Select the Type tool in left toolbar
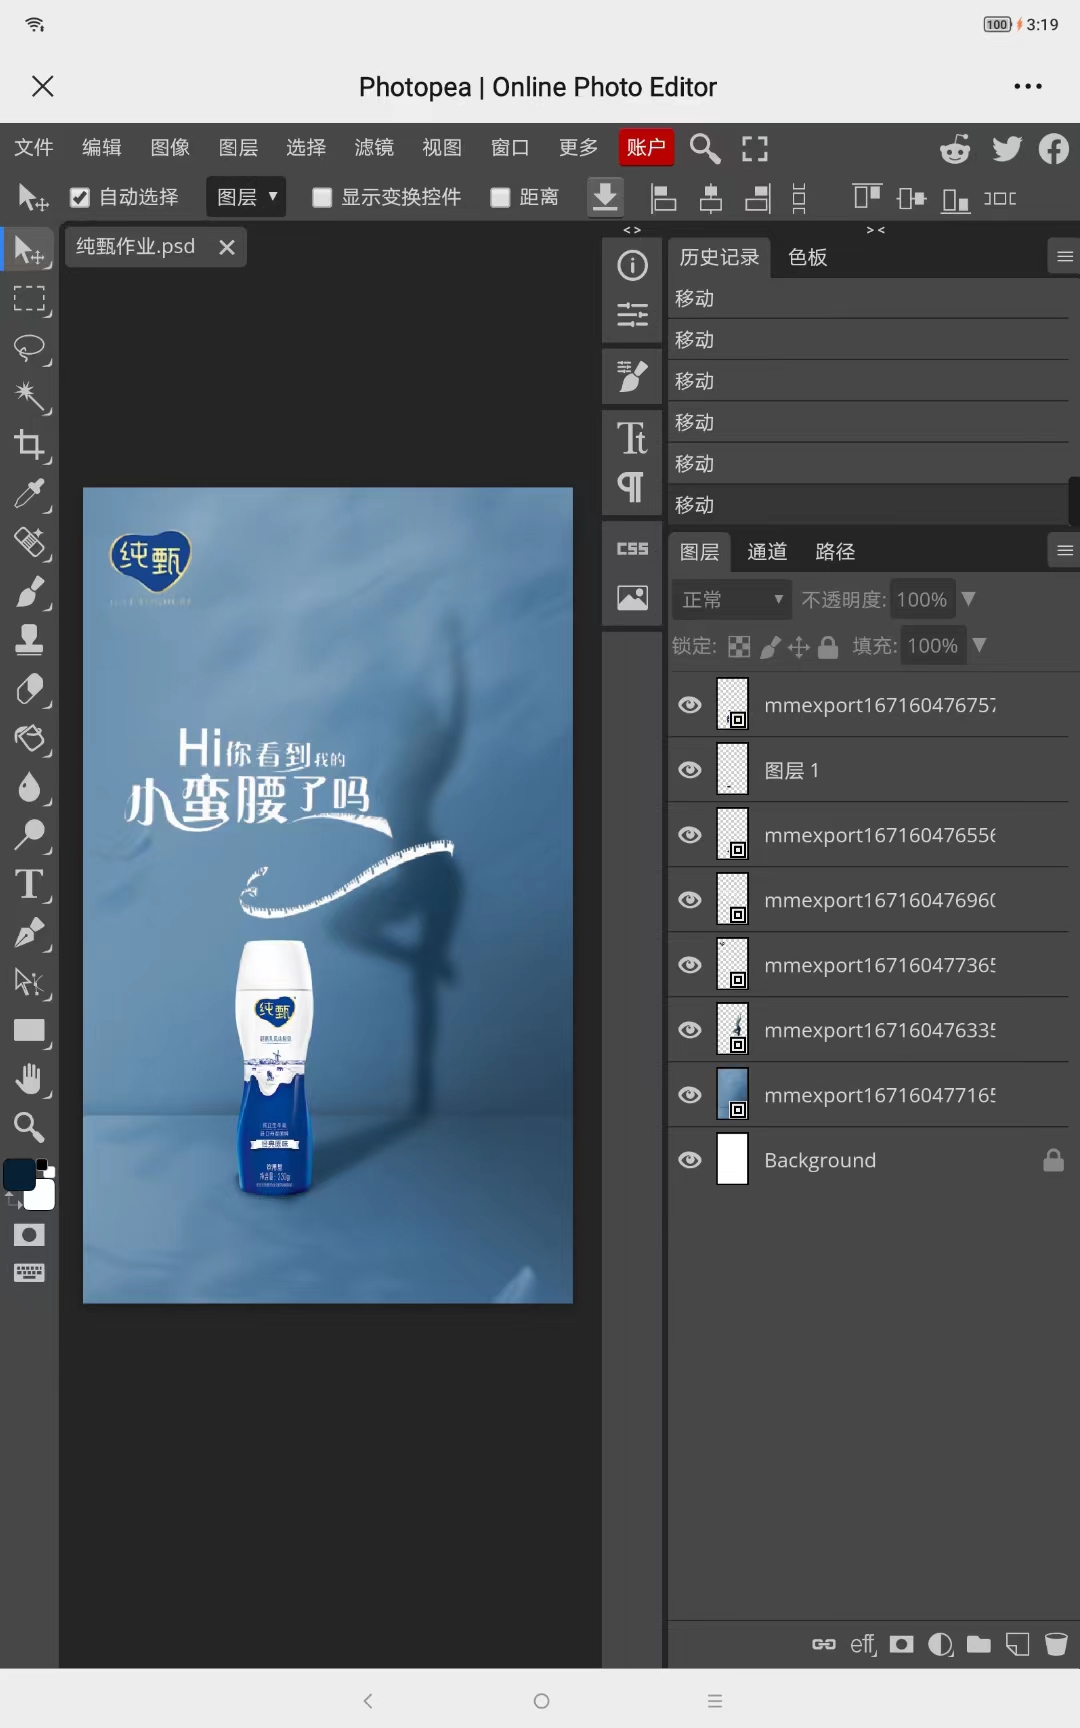This screenshot has height=1728, width=1080. click(x=29, y=884)
